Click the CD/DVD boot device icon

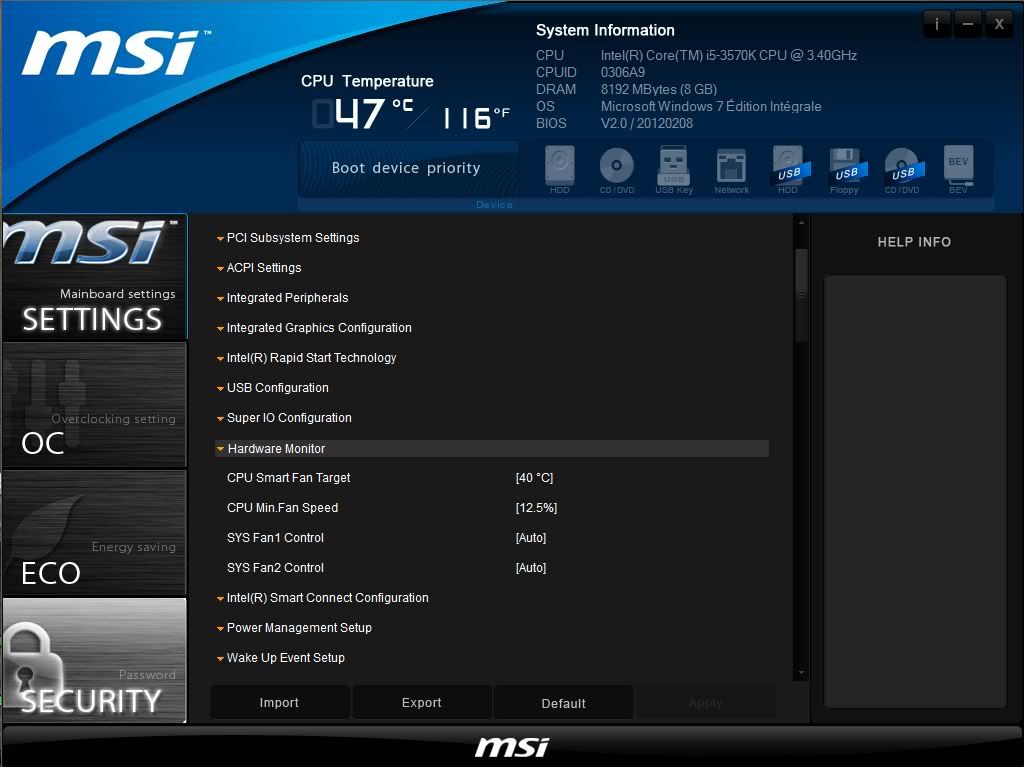617,166
